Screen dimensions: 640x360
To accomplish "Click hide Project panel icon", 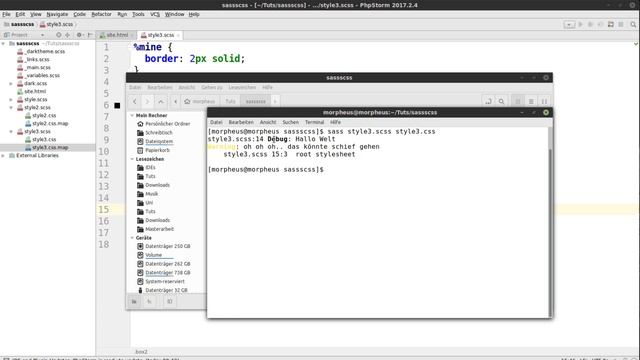I will [x=90, y=35].
